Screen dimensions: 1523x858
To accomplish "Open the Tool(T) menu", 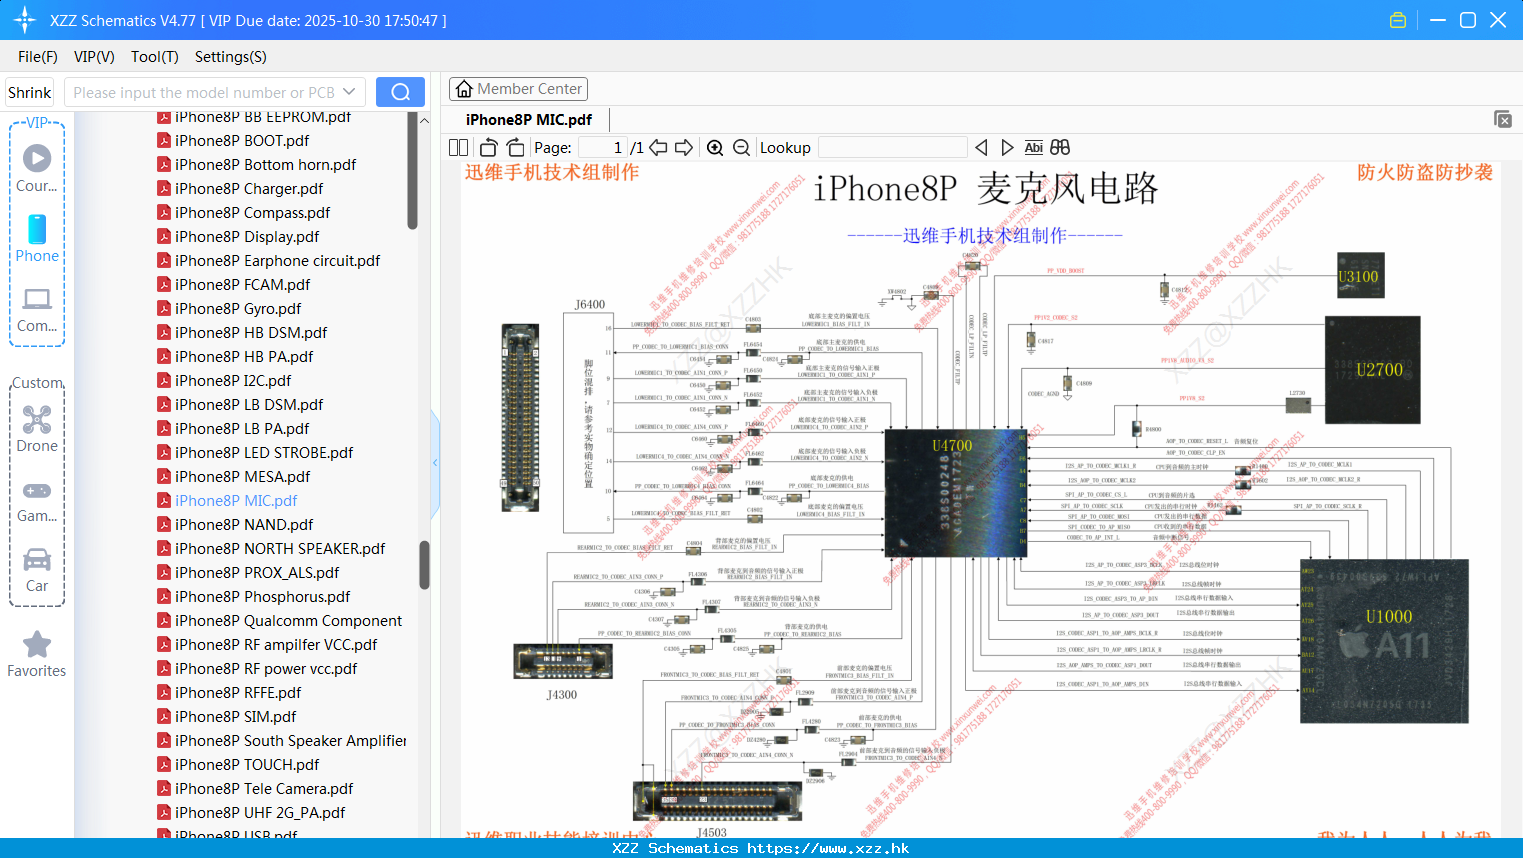I will [x=155, y=57].
